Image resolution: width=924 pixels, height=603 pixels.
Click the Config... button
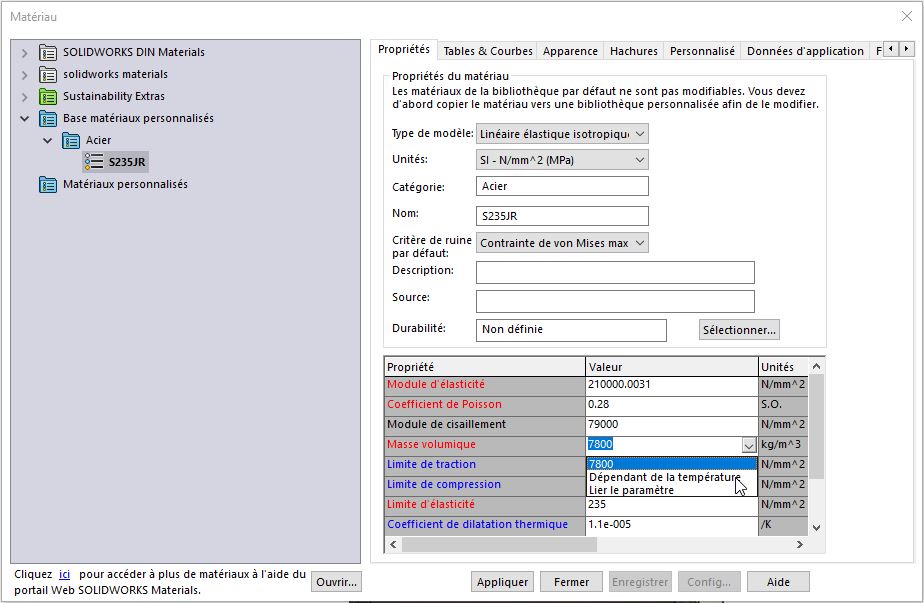709,582
